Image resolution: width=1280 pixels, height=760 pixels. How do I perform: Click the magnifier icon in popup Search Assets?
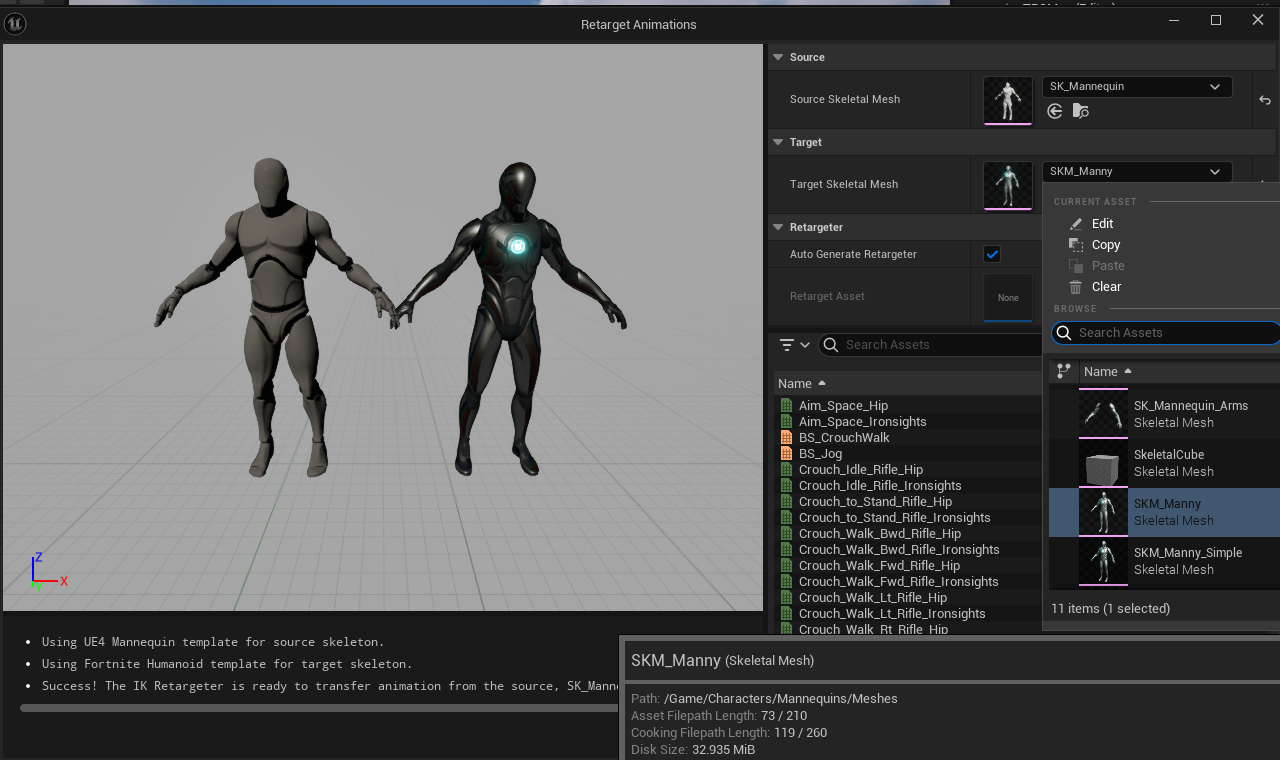pyautogui.click(x=1065, y=333)
